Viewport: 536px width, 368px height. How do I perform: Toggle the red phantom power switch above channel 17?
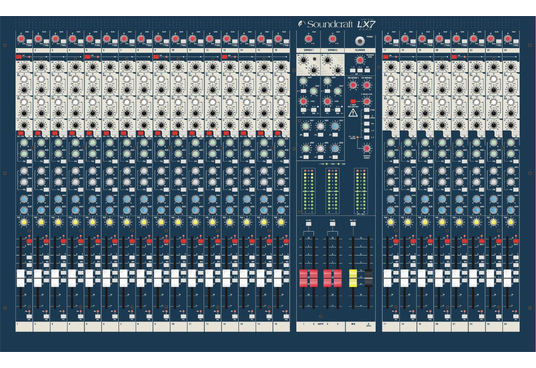pyautogui.click(x=386, y=57)
